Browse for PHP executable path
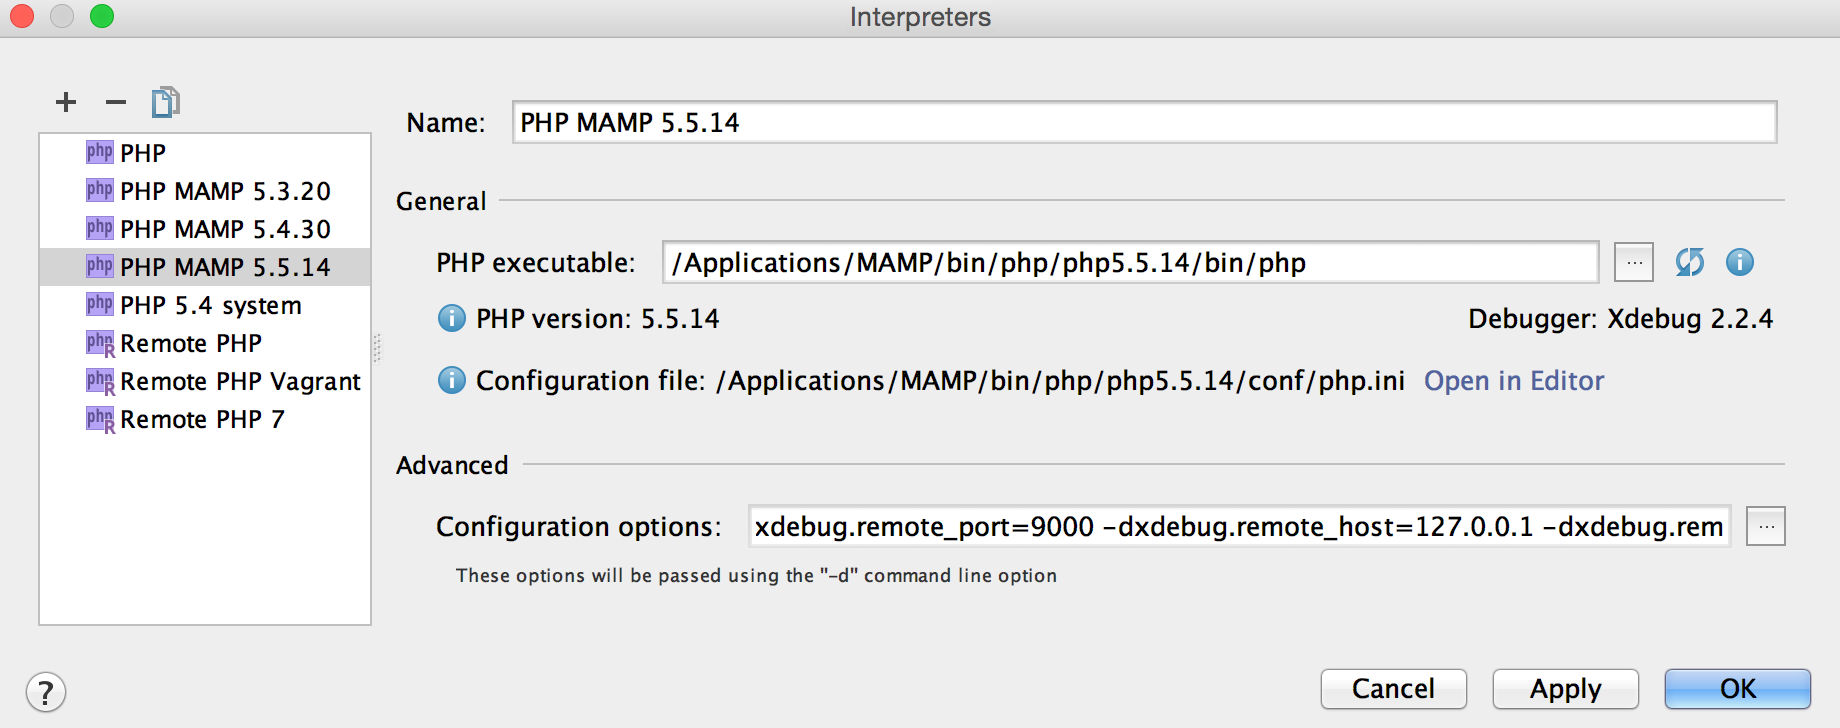This screenshot has width=1840, height=728. tap(1634, 263)
